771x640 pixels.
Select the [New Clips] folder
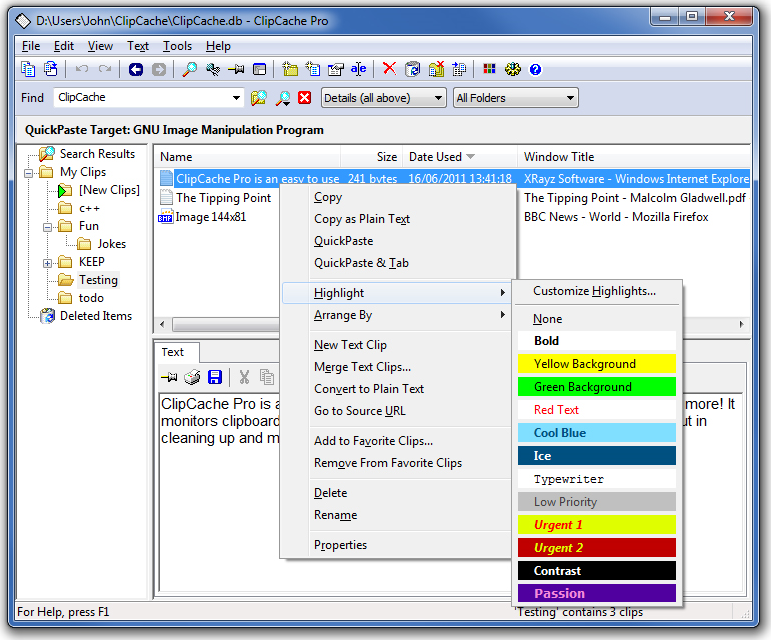click(109, 190)
